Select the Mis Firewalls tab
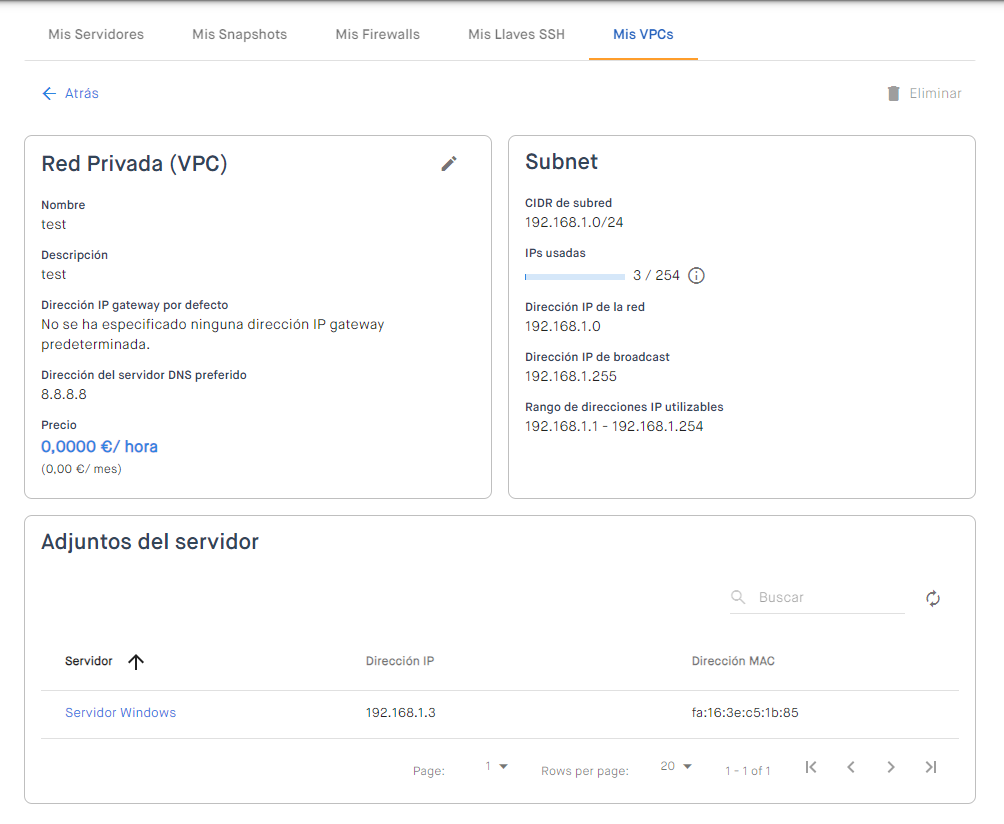Viewport: 1004px width, 824px height. pyautogui.click(x=378, y=34)
